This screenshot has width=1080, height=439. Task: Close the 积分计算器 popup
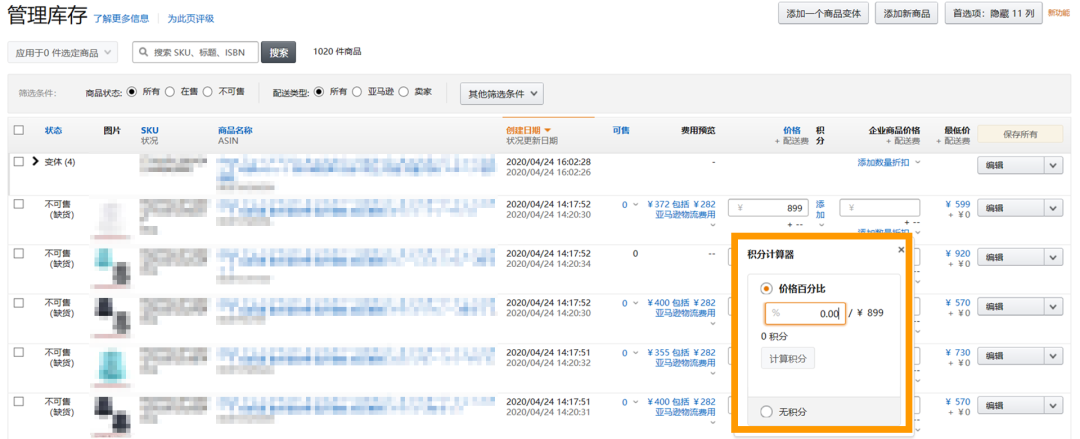pos(900,250)
